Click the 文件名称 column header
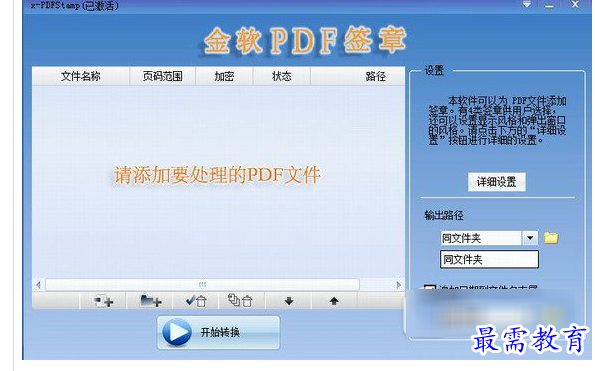Image resolution: width=595 pixels, height=371 pixels. point(81,76)
